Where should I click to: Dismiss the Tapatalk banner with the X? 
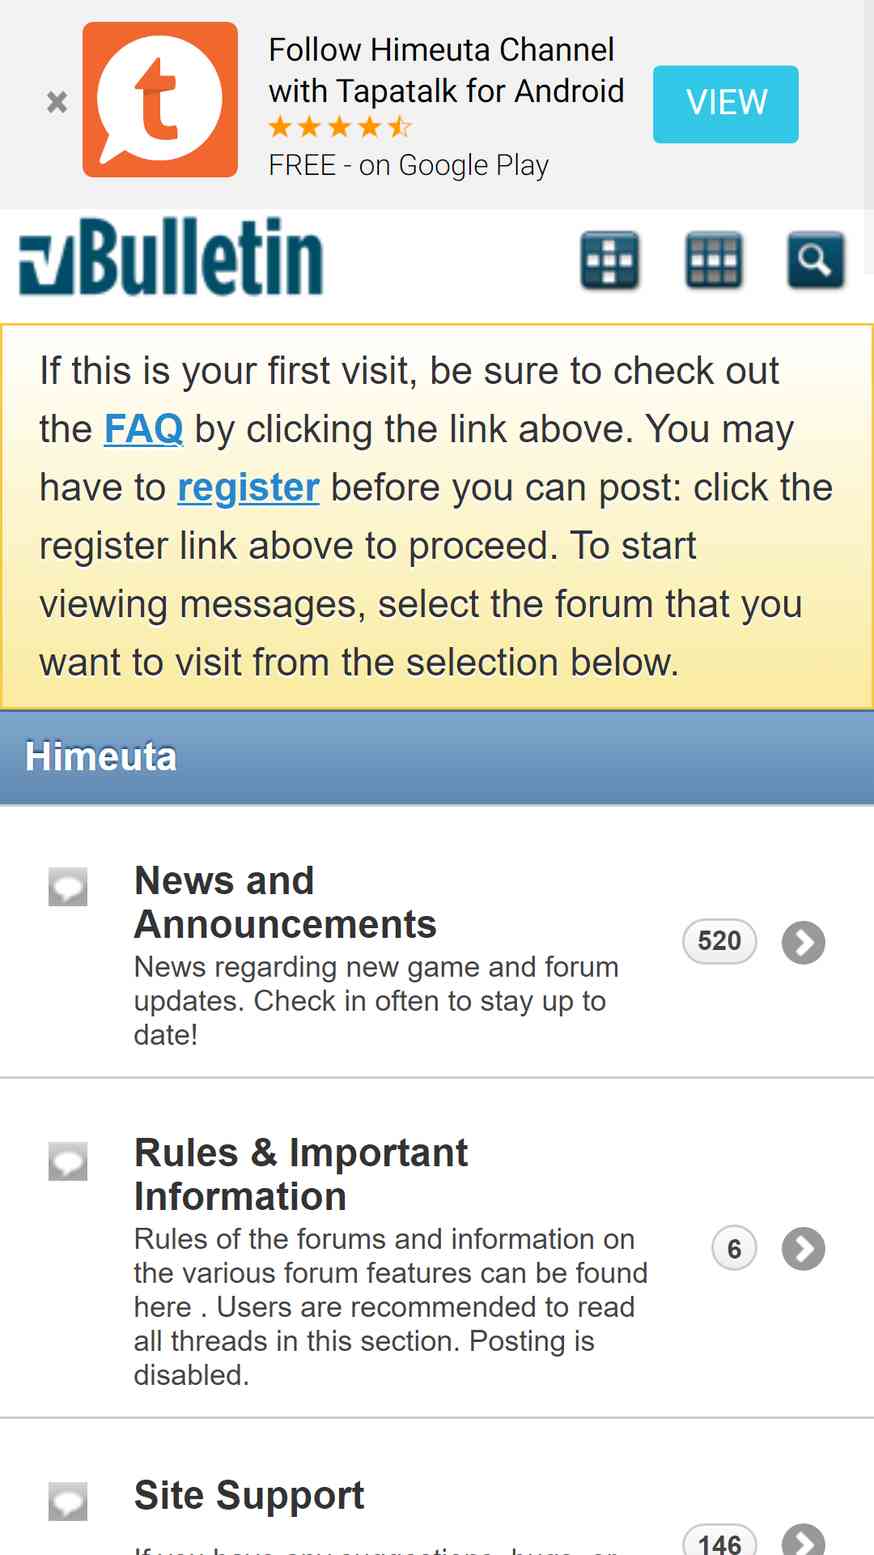coord(57,101)
